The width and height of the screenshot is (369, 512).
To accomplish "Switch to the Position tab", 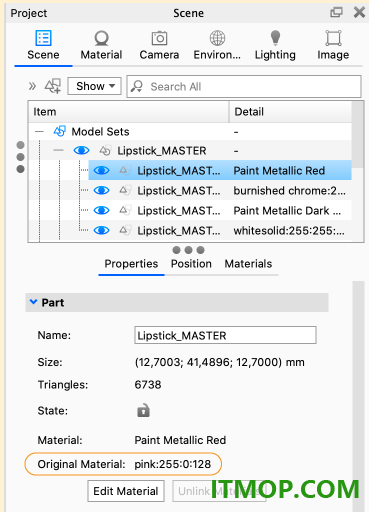I will point(191,264).
